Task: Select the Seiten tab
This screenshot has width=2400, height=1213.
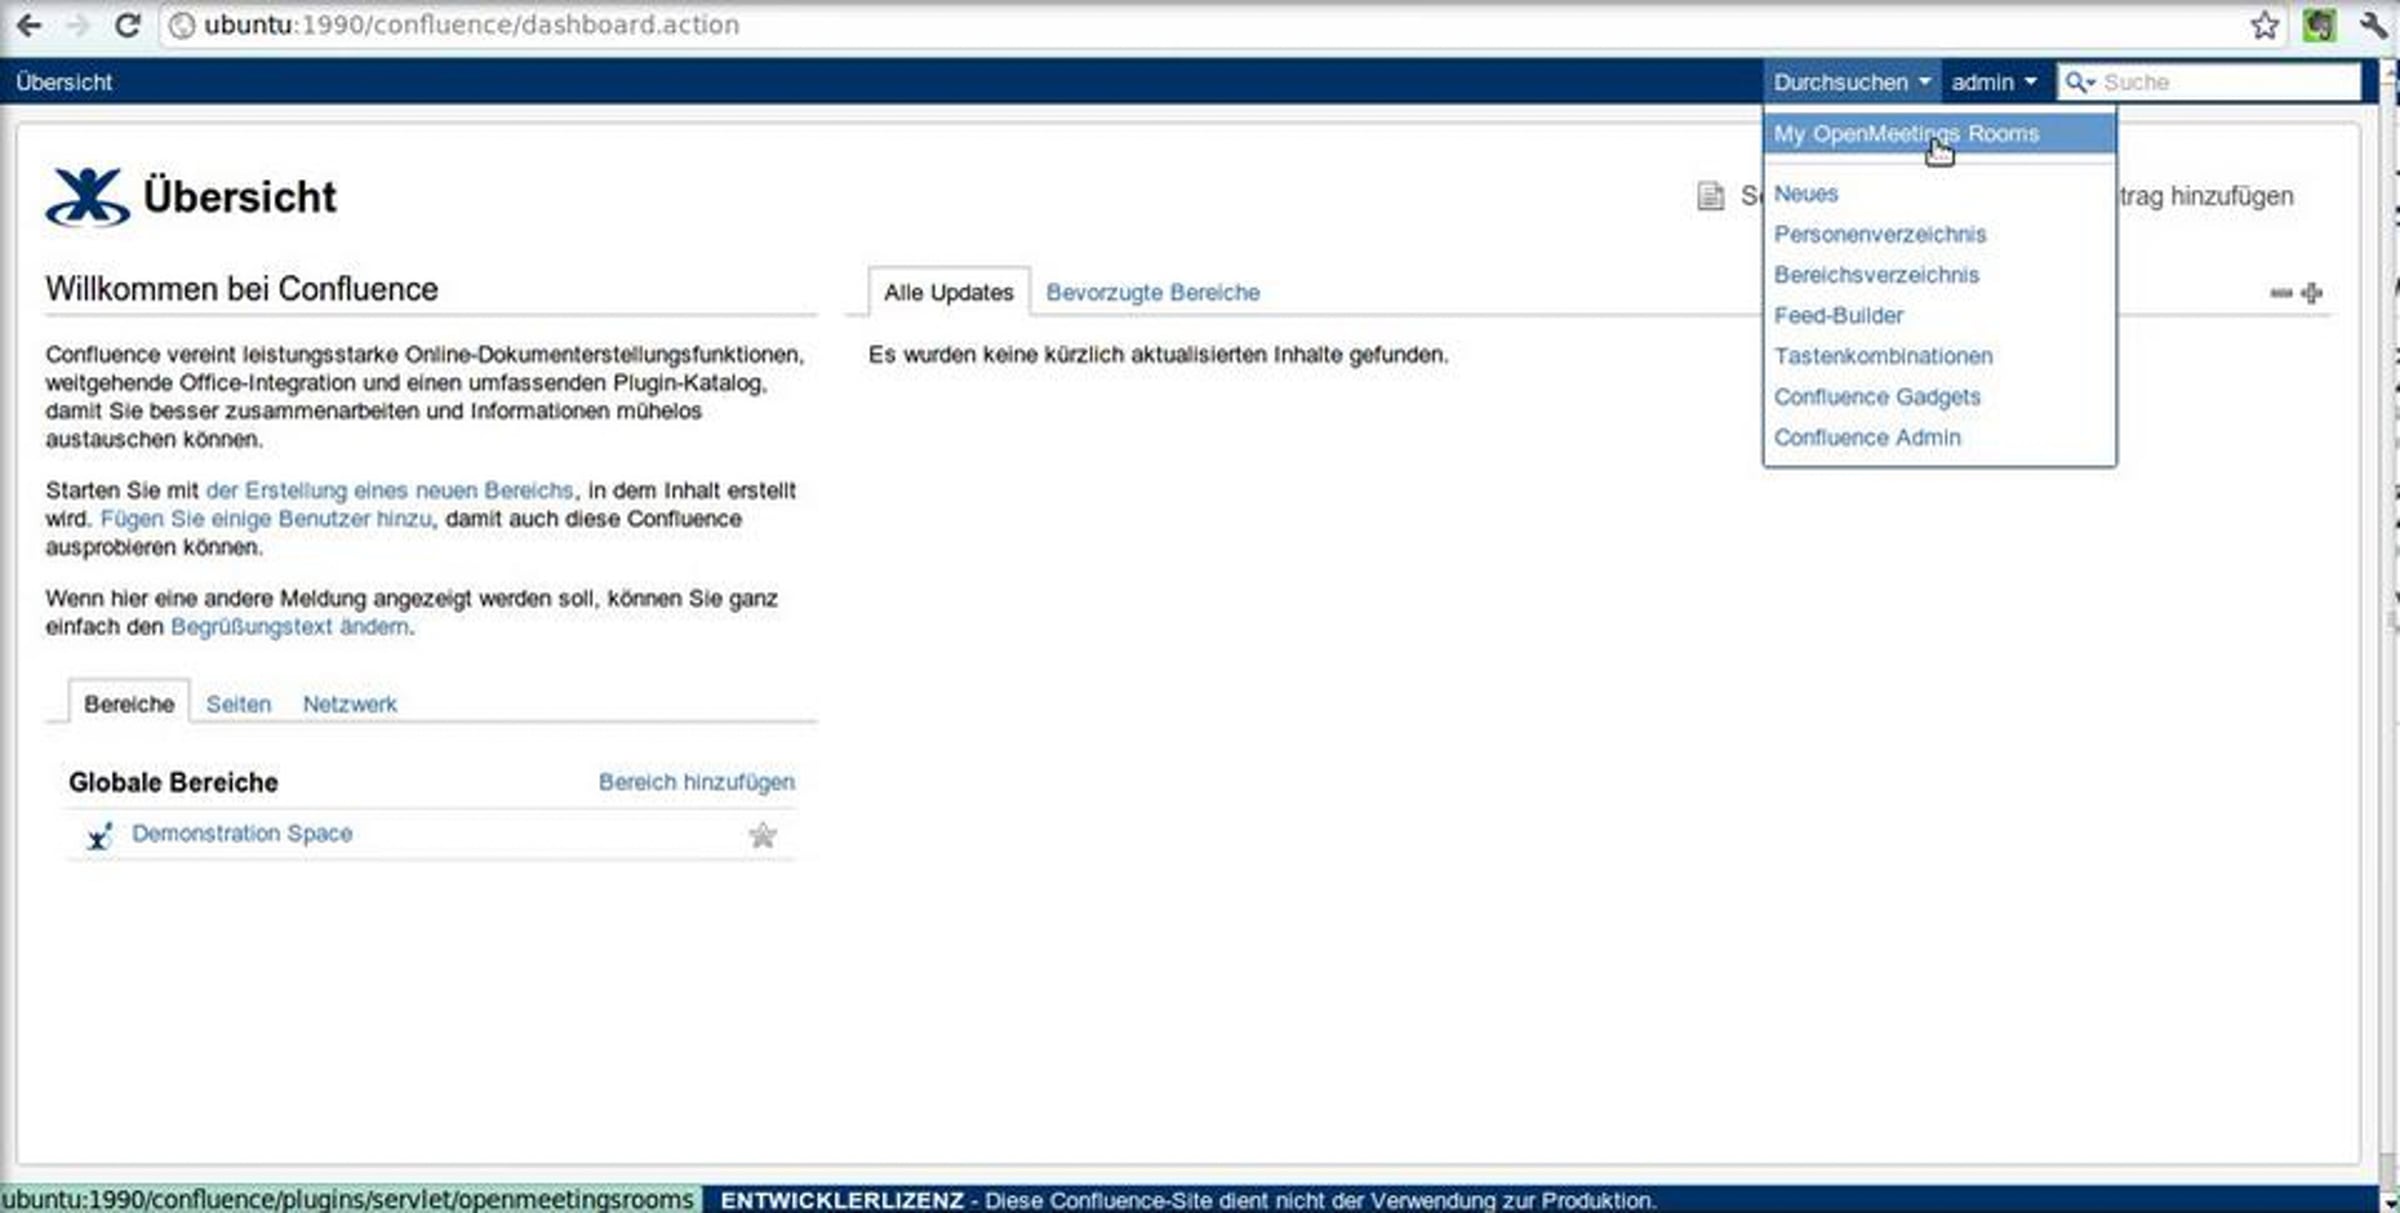Action: (x=238, y=704)
